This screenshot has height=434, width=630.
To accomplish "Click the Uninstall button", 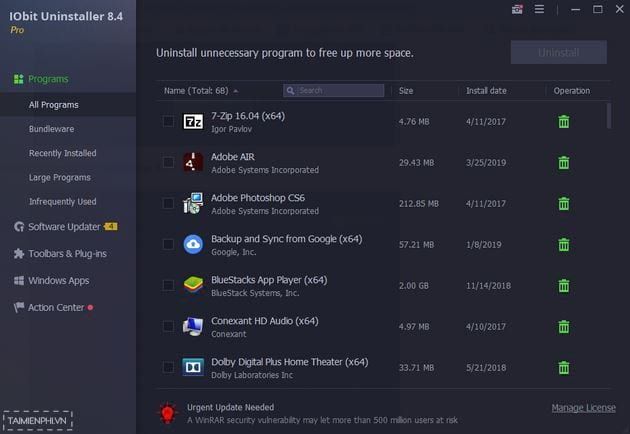I will [x=558, y=52].
